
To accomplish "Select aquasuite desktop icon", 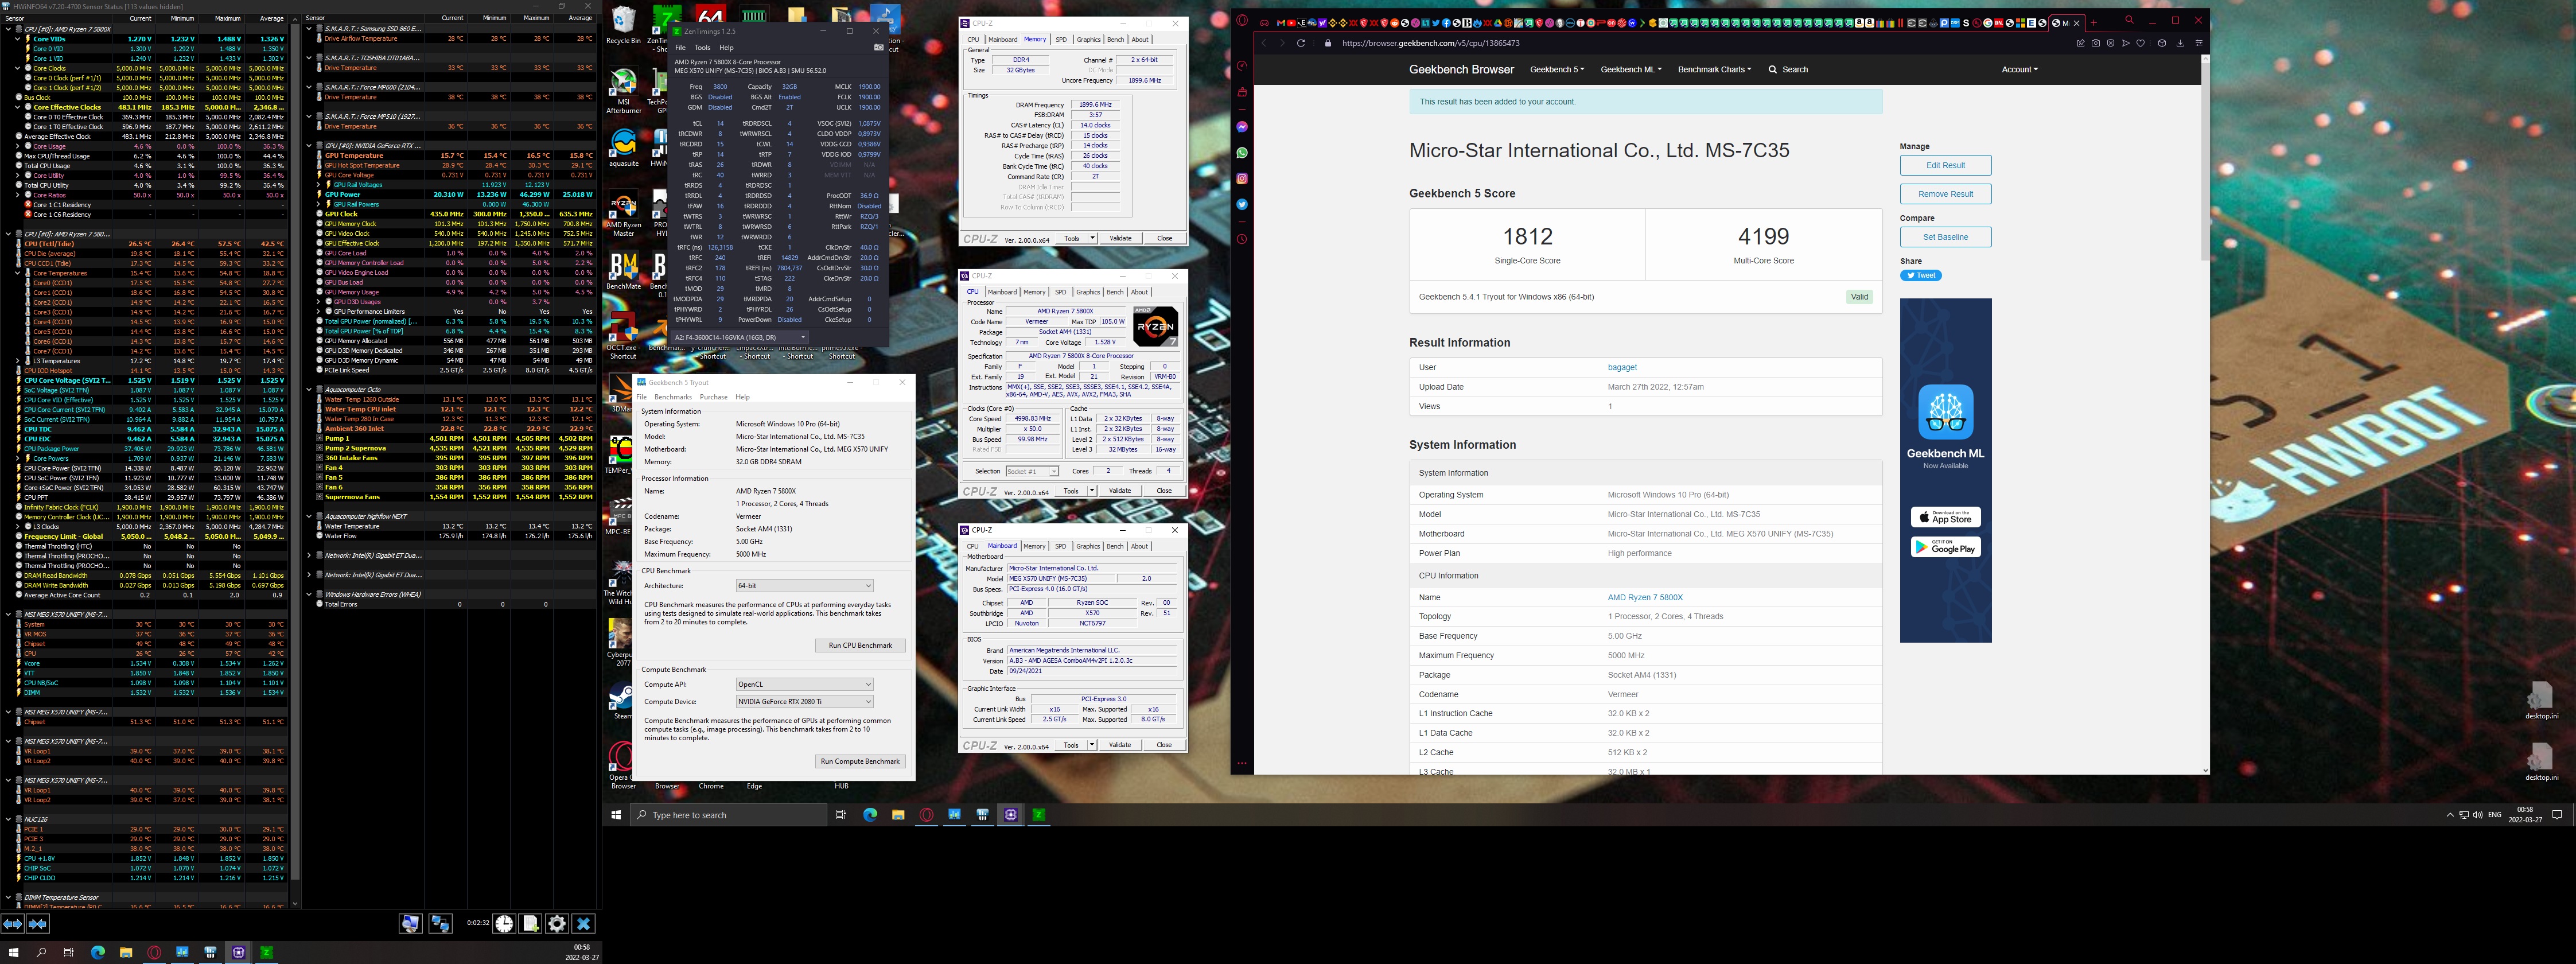I will (623, 148).
